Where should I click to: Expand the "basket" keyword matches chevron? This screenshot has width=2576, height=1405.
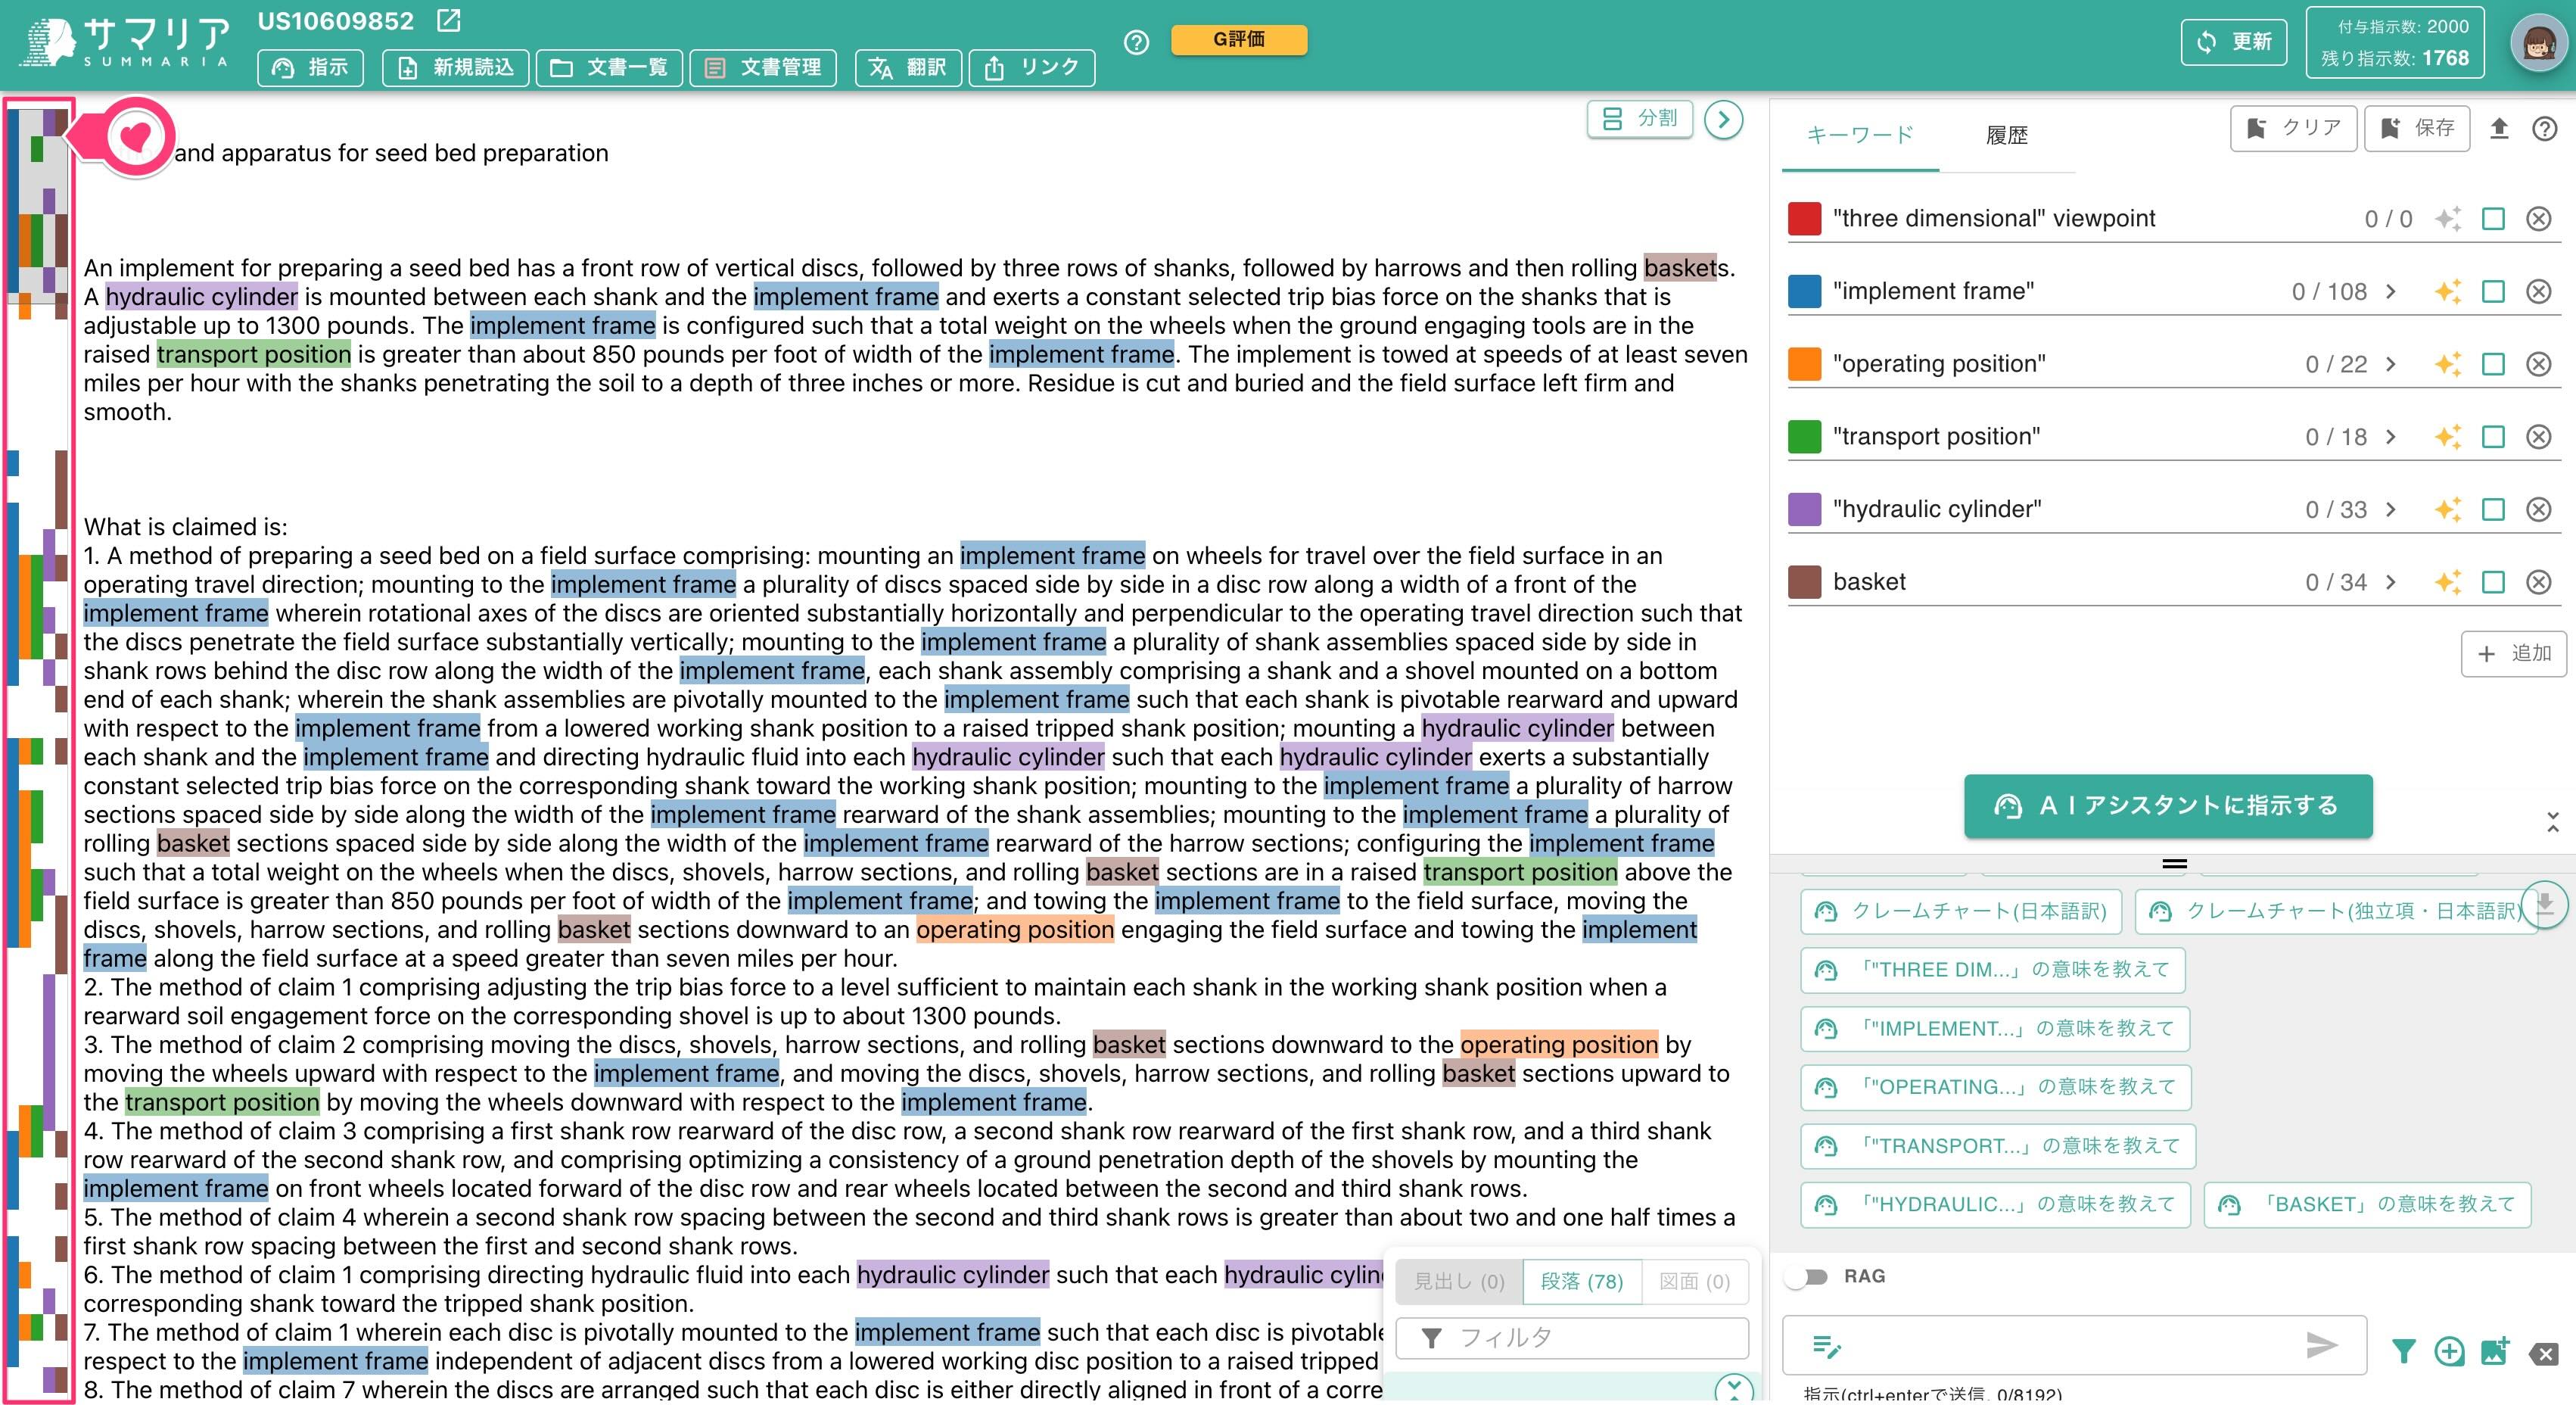(x=2391, y=582)
